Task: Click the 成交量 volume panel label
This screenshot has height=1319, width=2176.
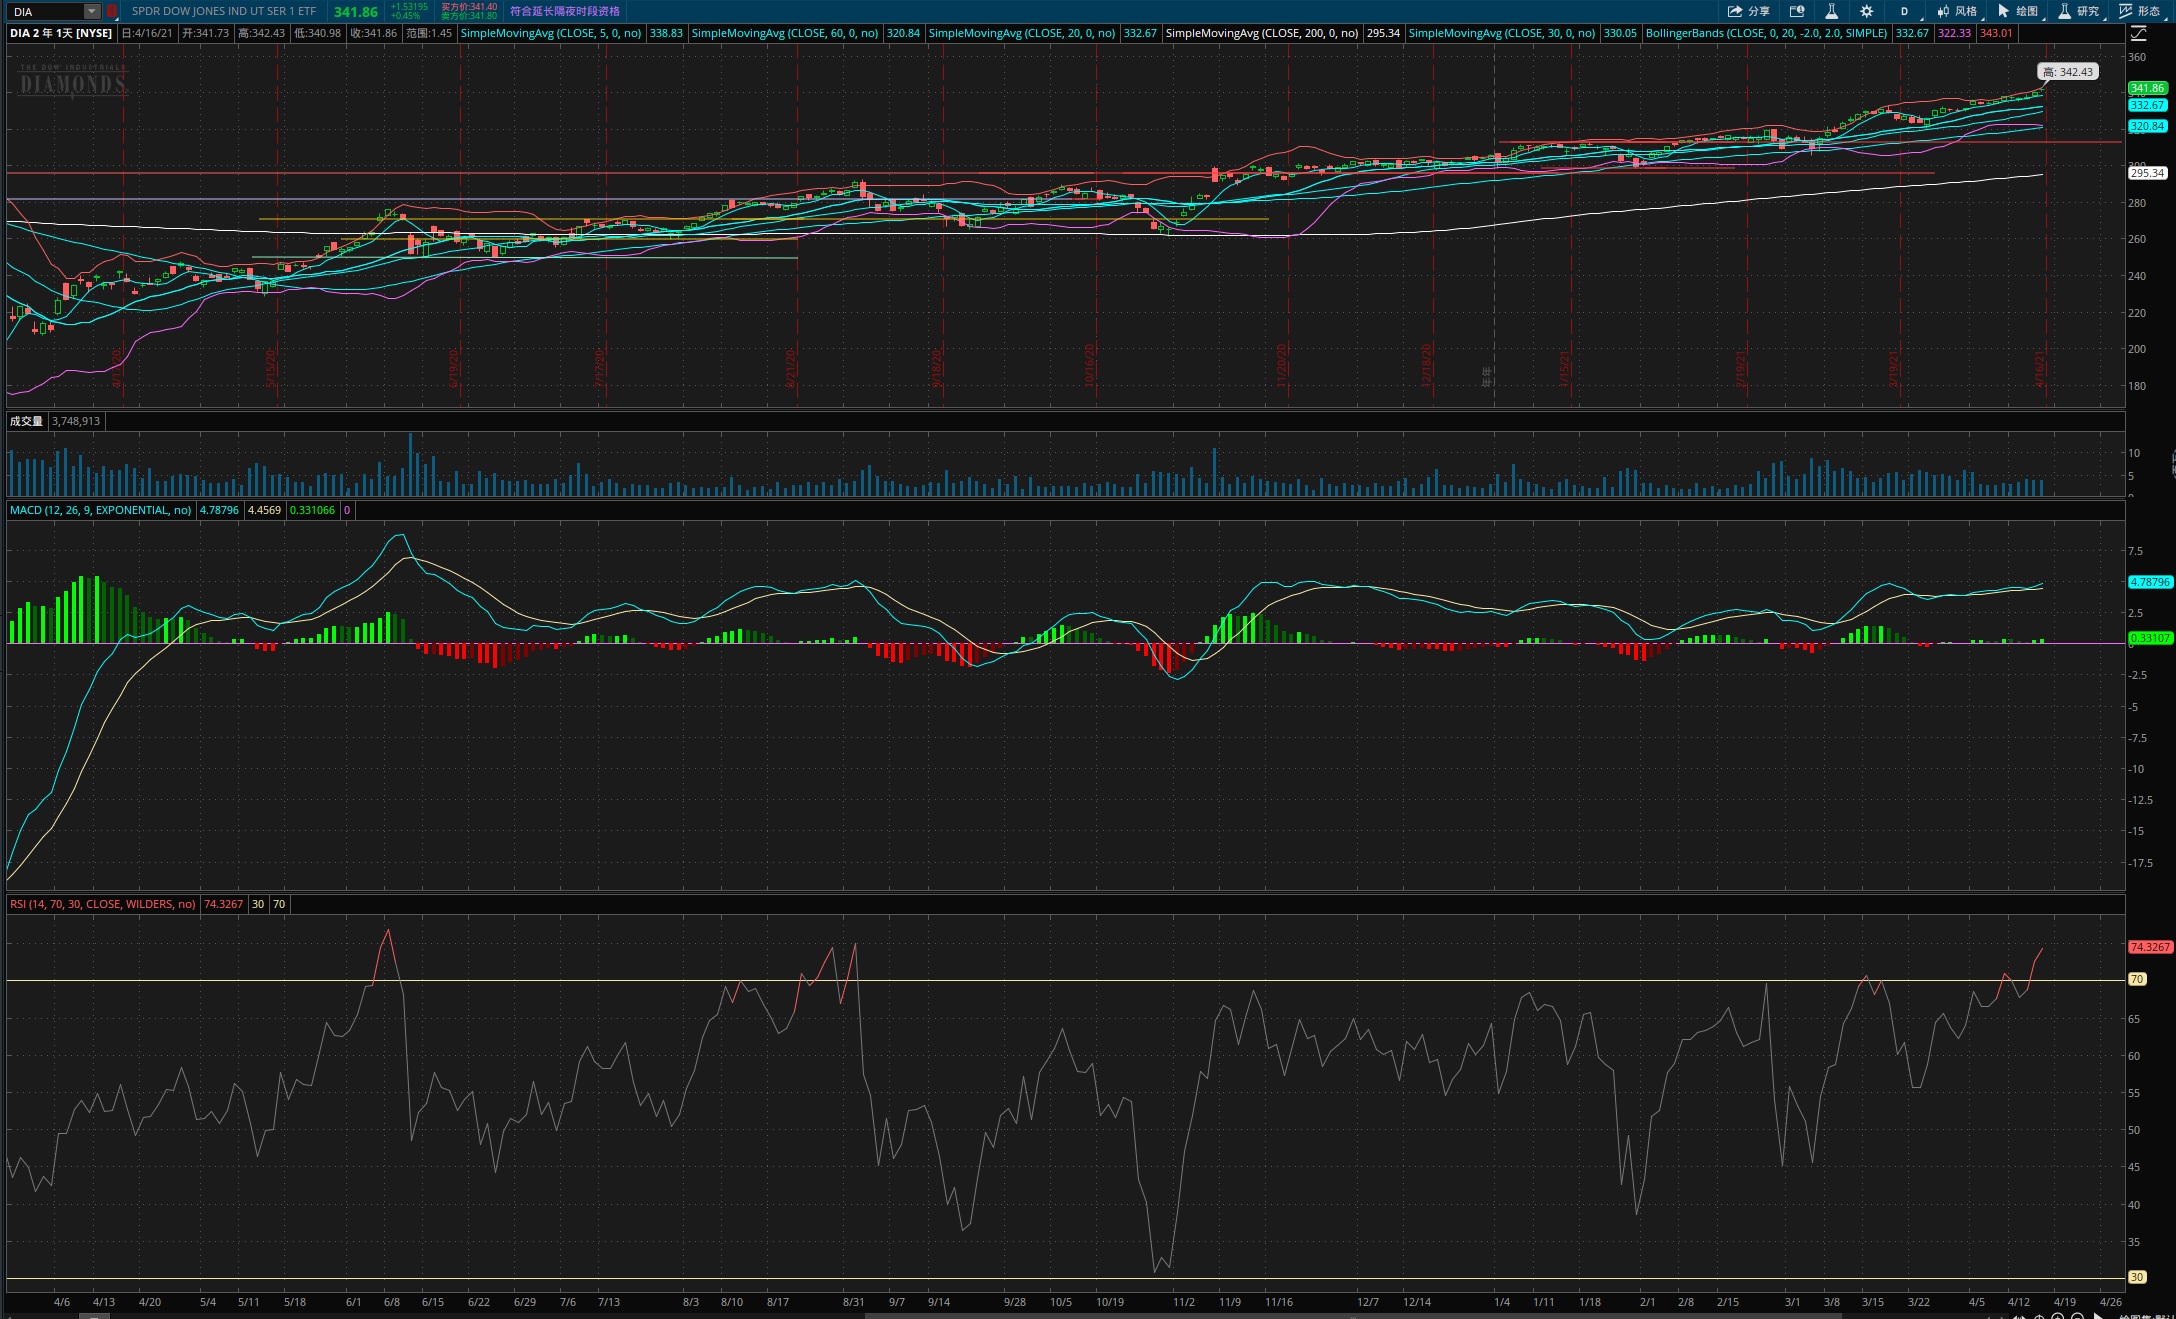Action: [x=26, y=421]
